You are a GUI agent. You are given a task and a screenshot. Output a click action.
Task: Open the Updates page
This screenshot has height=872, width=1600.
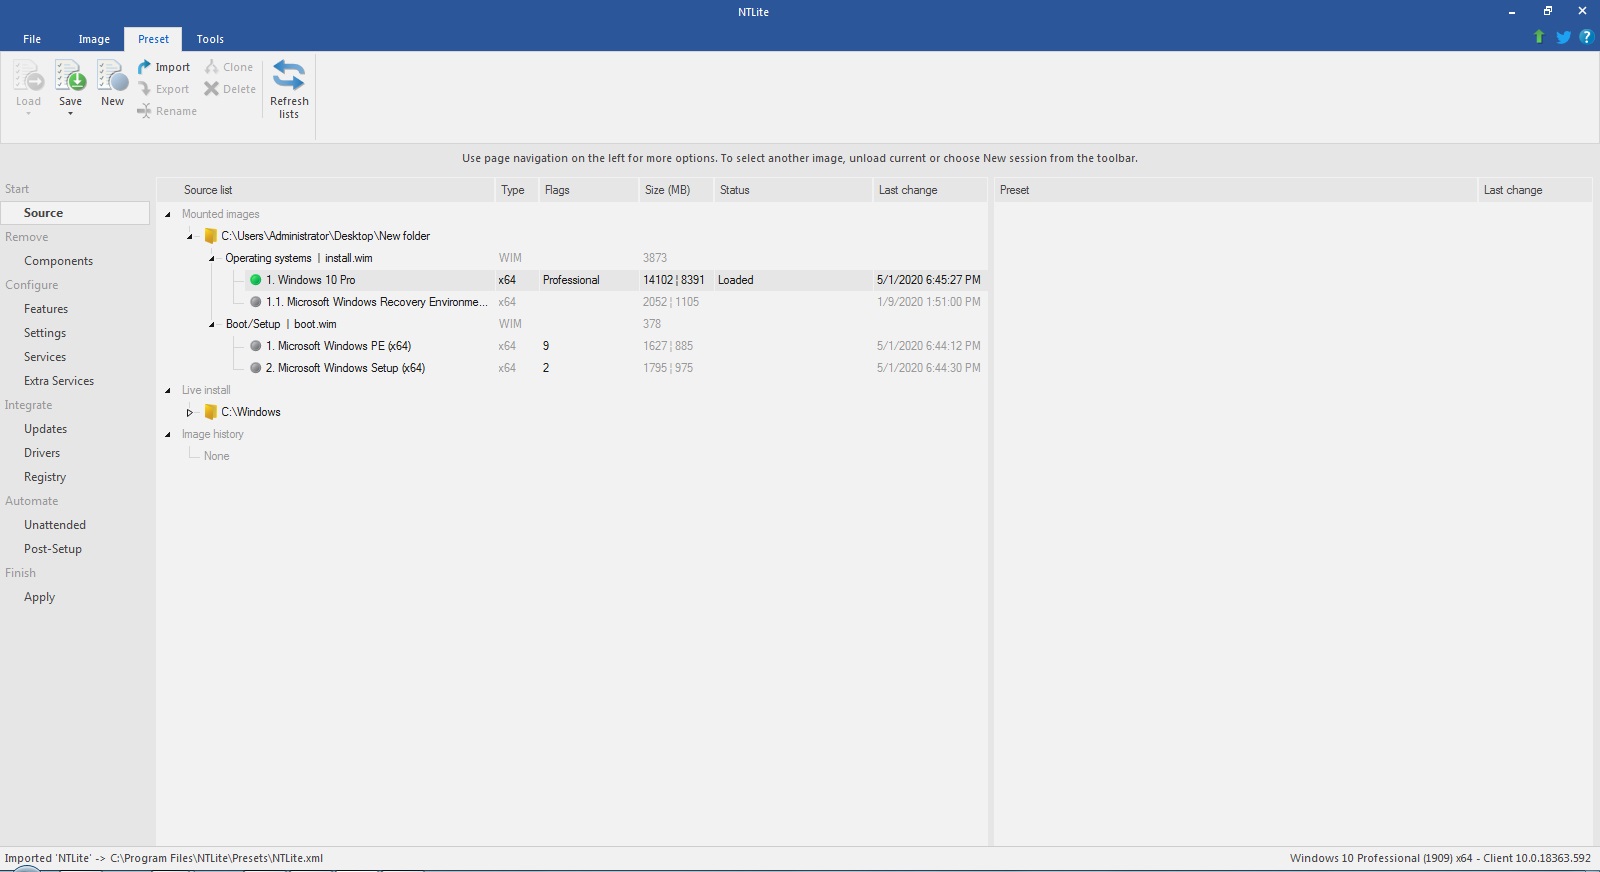45,429
